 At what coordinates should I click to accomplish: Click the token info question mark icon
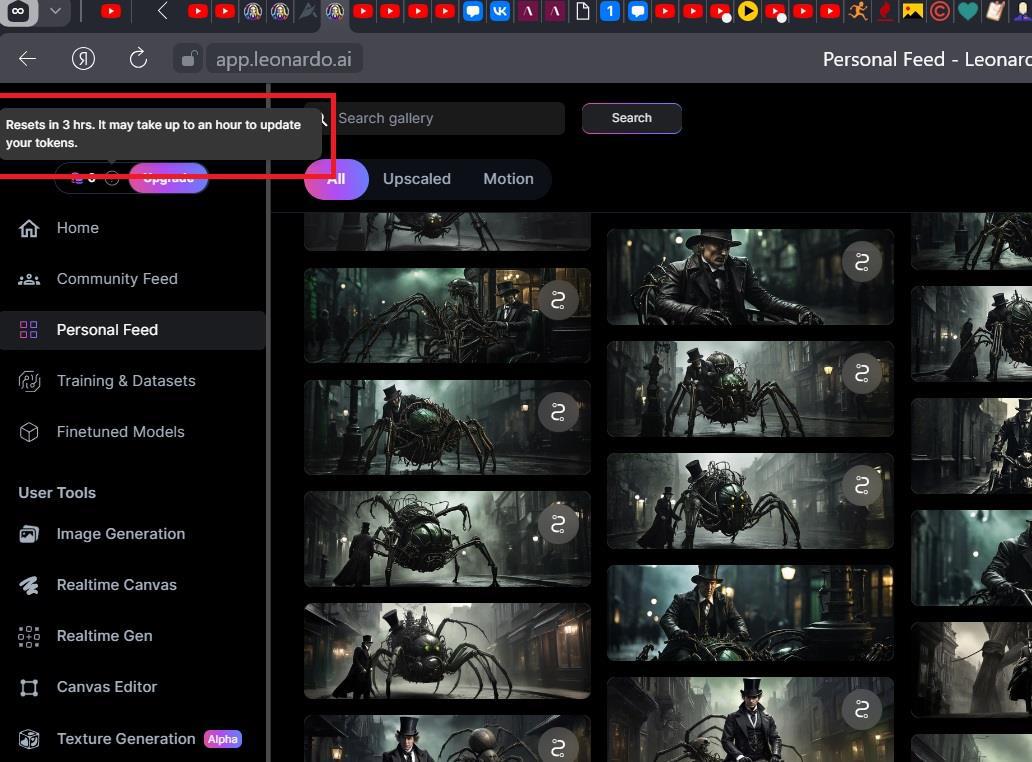pyautogui.click(x=112, y=178)
